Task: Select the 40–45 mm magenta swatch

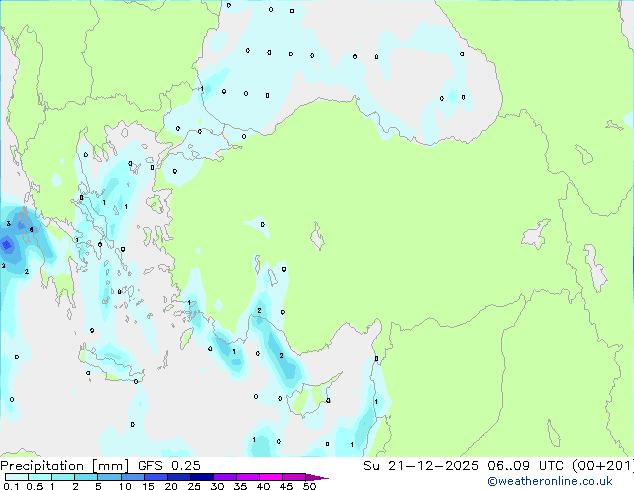Action: click(x=271, y=477)
